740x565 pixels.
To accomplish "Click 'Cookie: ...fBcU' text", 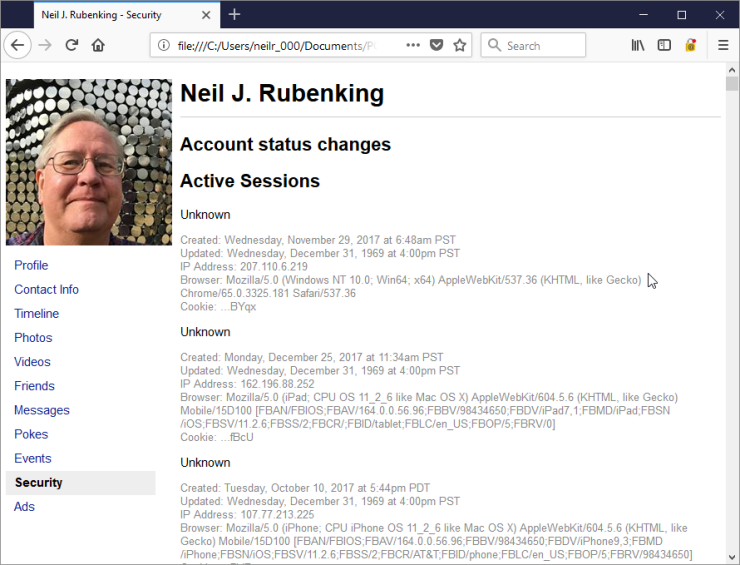I will point(217,437).
